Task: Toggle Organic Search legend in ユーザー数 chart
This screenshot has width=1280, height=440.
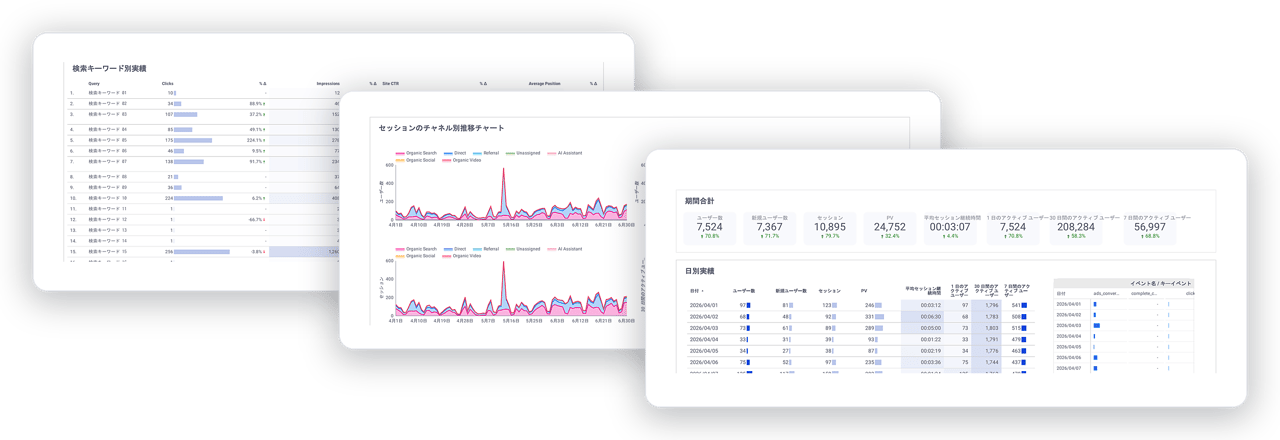Action: pos(416,153)
